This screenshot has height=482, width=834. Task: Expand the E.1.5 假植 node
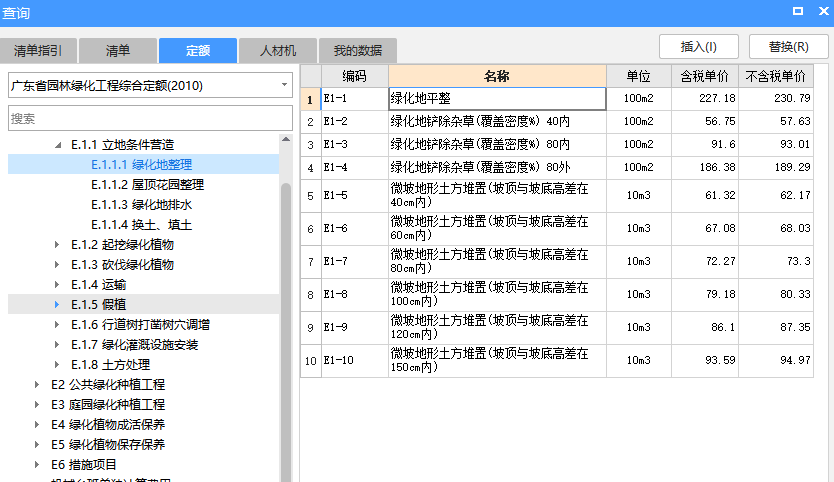(x=57, y=304)
